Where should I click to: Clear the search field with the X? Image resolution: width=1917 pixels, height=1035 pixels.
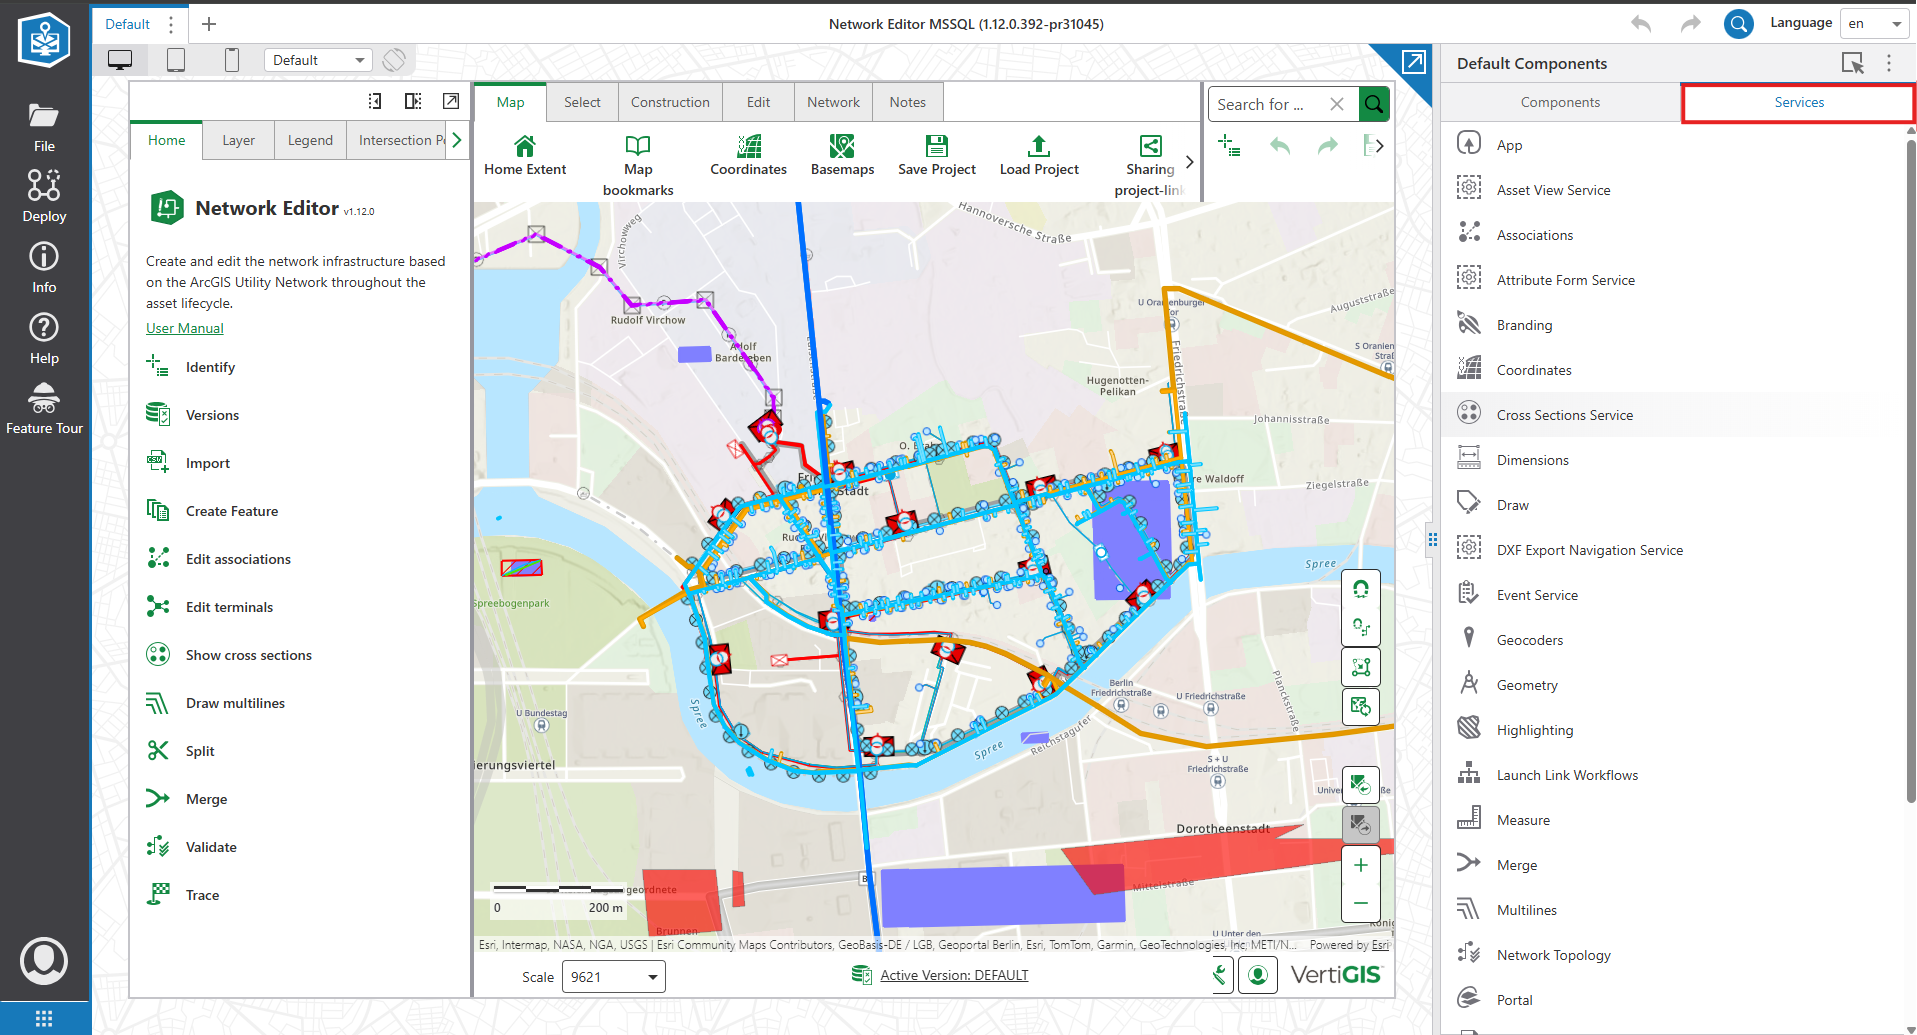tap(1337, 104)
